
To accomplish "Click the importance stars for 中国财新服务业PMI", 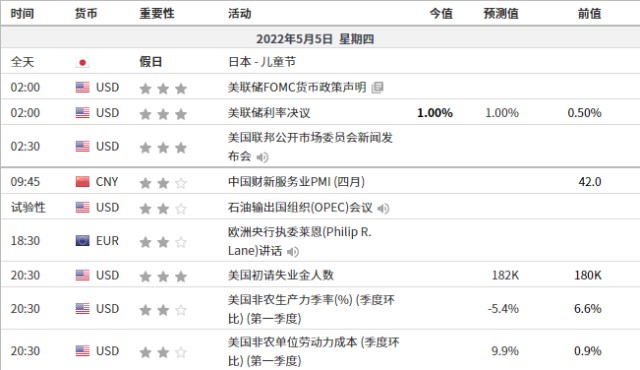I will tap(163, 182).
